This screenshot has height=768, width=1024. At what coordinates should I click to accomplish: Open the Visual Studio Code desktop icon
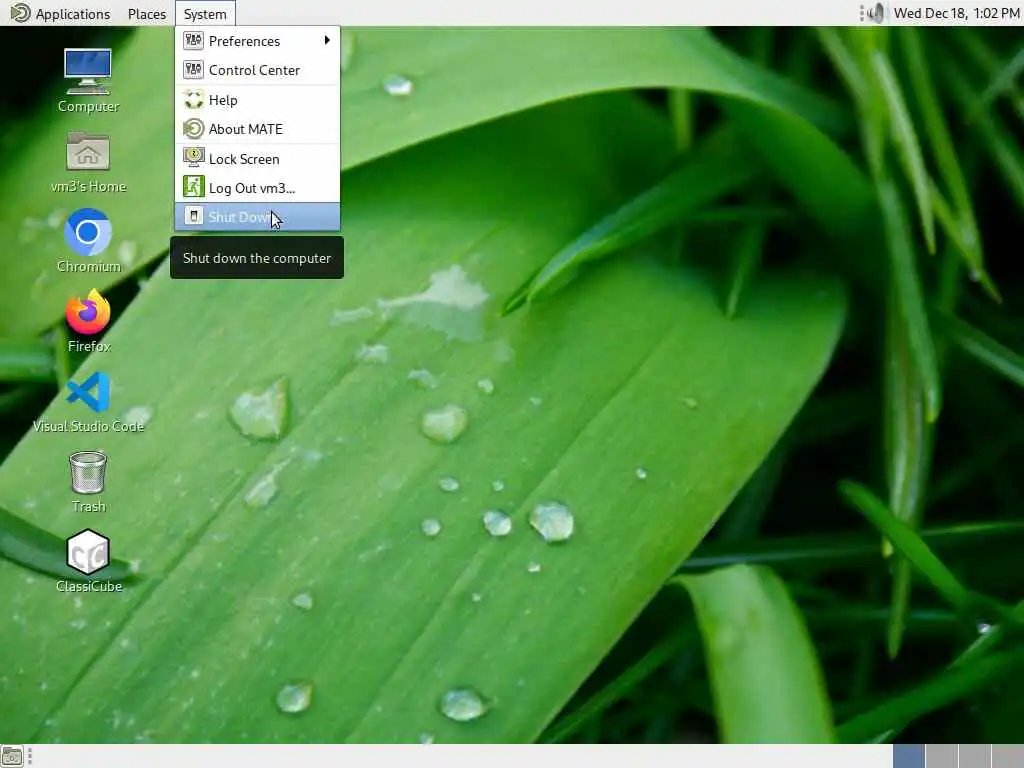(x=88, y=392)
